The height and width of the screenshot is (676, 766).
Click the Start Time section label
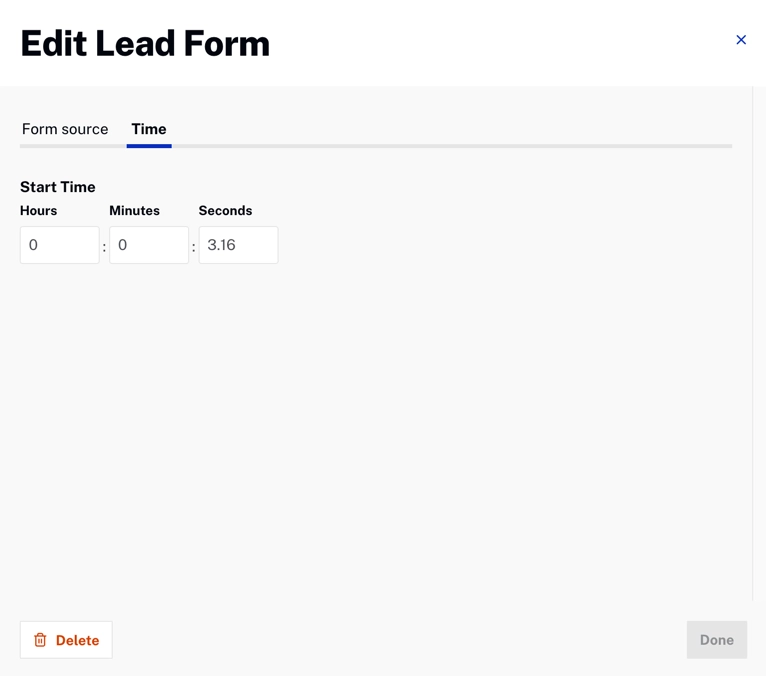58,187
